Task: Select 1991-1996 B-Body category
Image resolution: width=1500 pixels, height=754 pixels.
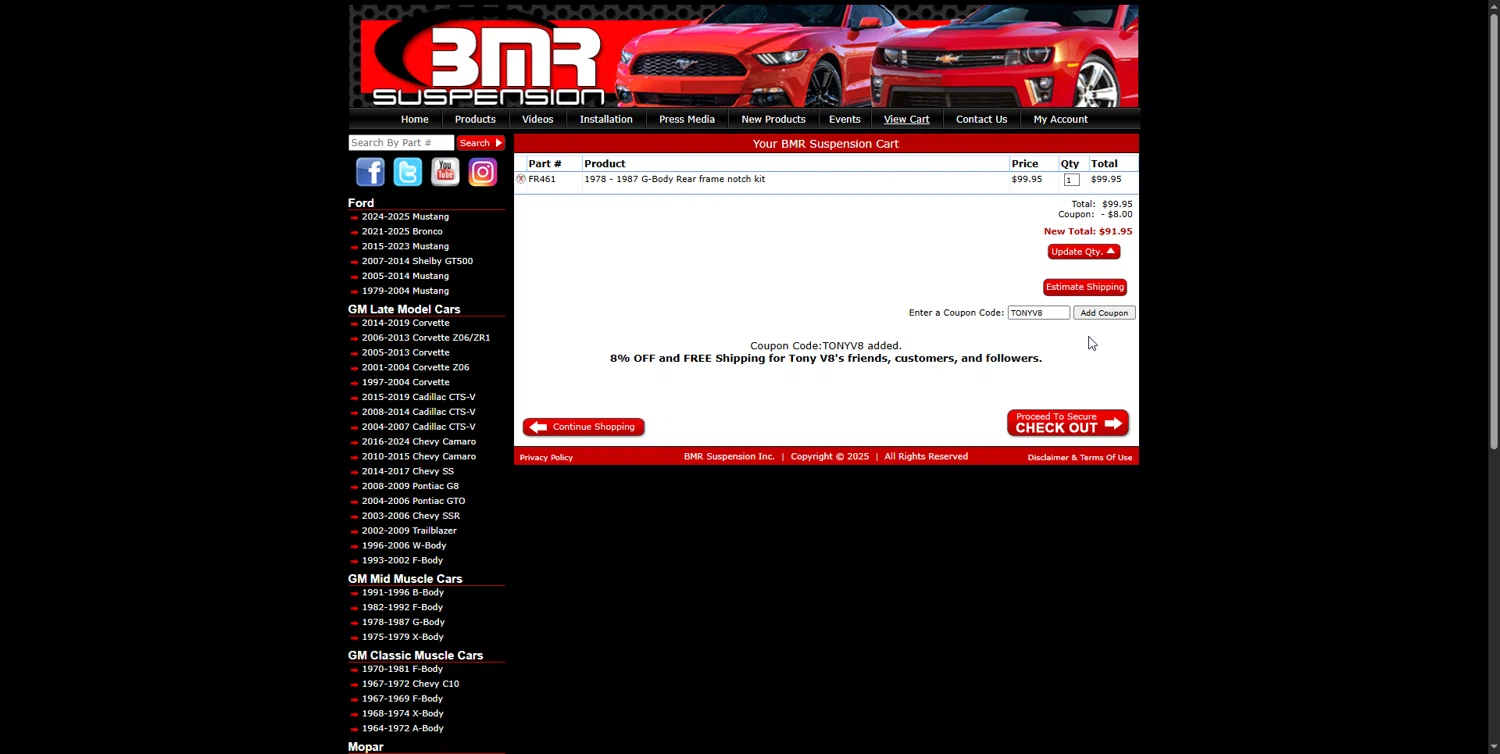Action: (402, 593)
